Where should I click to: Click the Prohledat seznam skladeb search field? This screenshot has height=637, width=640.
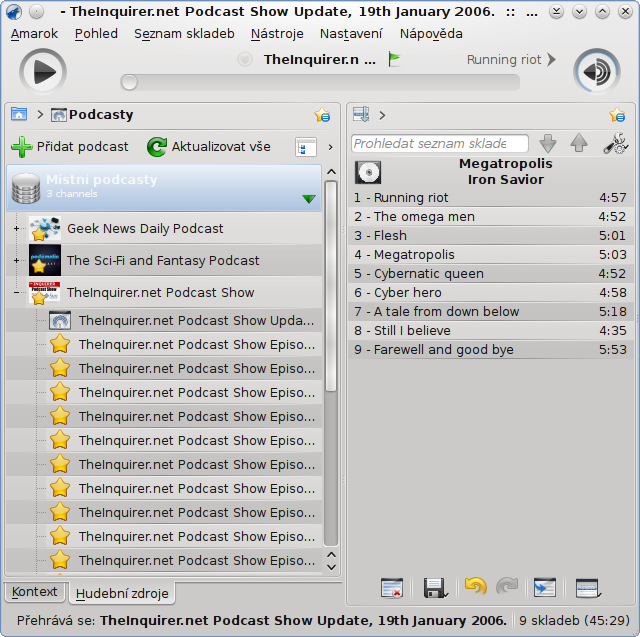(440, 144)
